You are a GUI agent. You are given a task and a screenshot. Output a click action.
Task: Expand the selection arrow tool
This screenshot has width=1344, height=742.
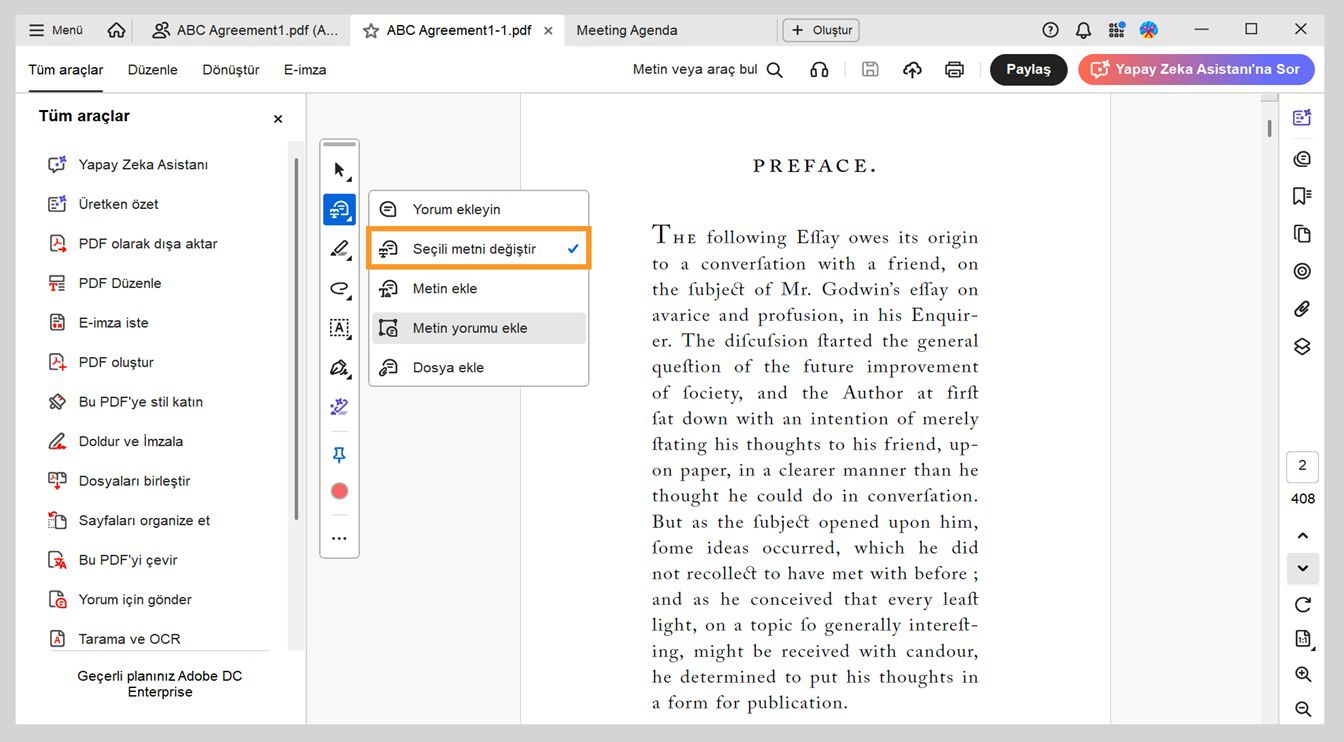pyautogui.click(x=339, y=170)
